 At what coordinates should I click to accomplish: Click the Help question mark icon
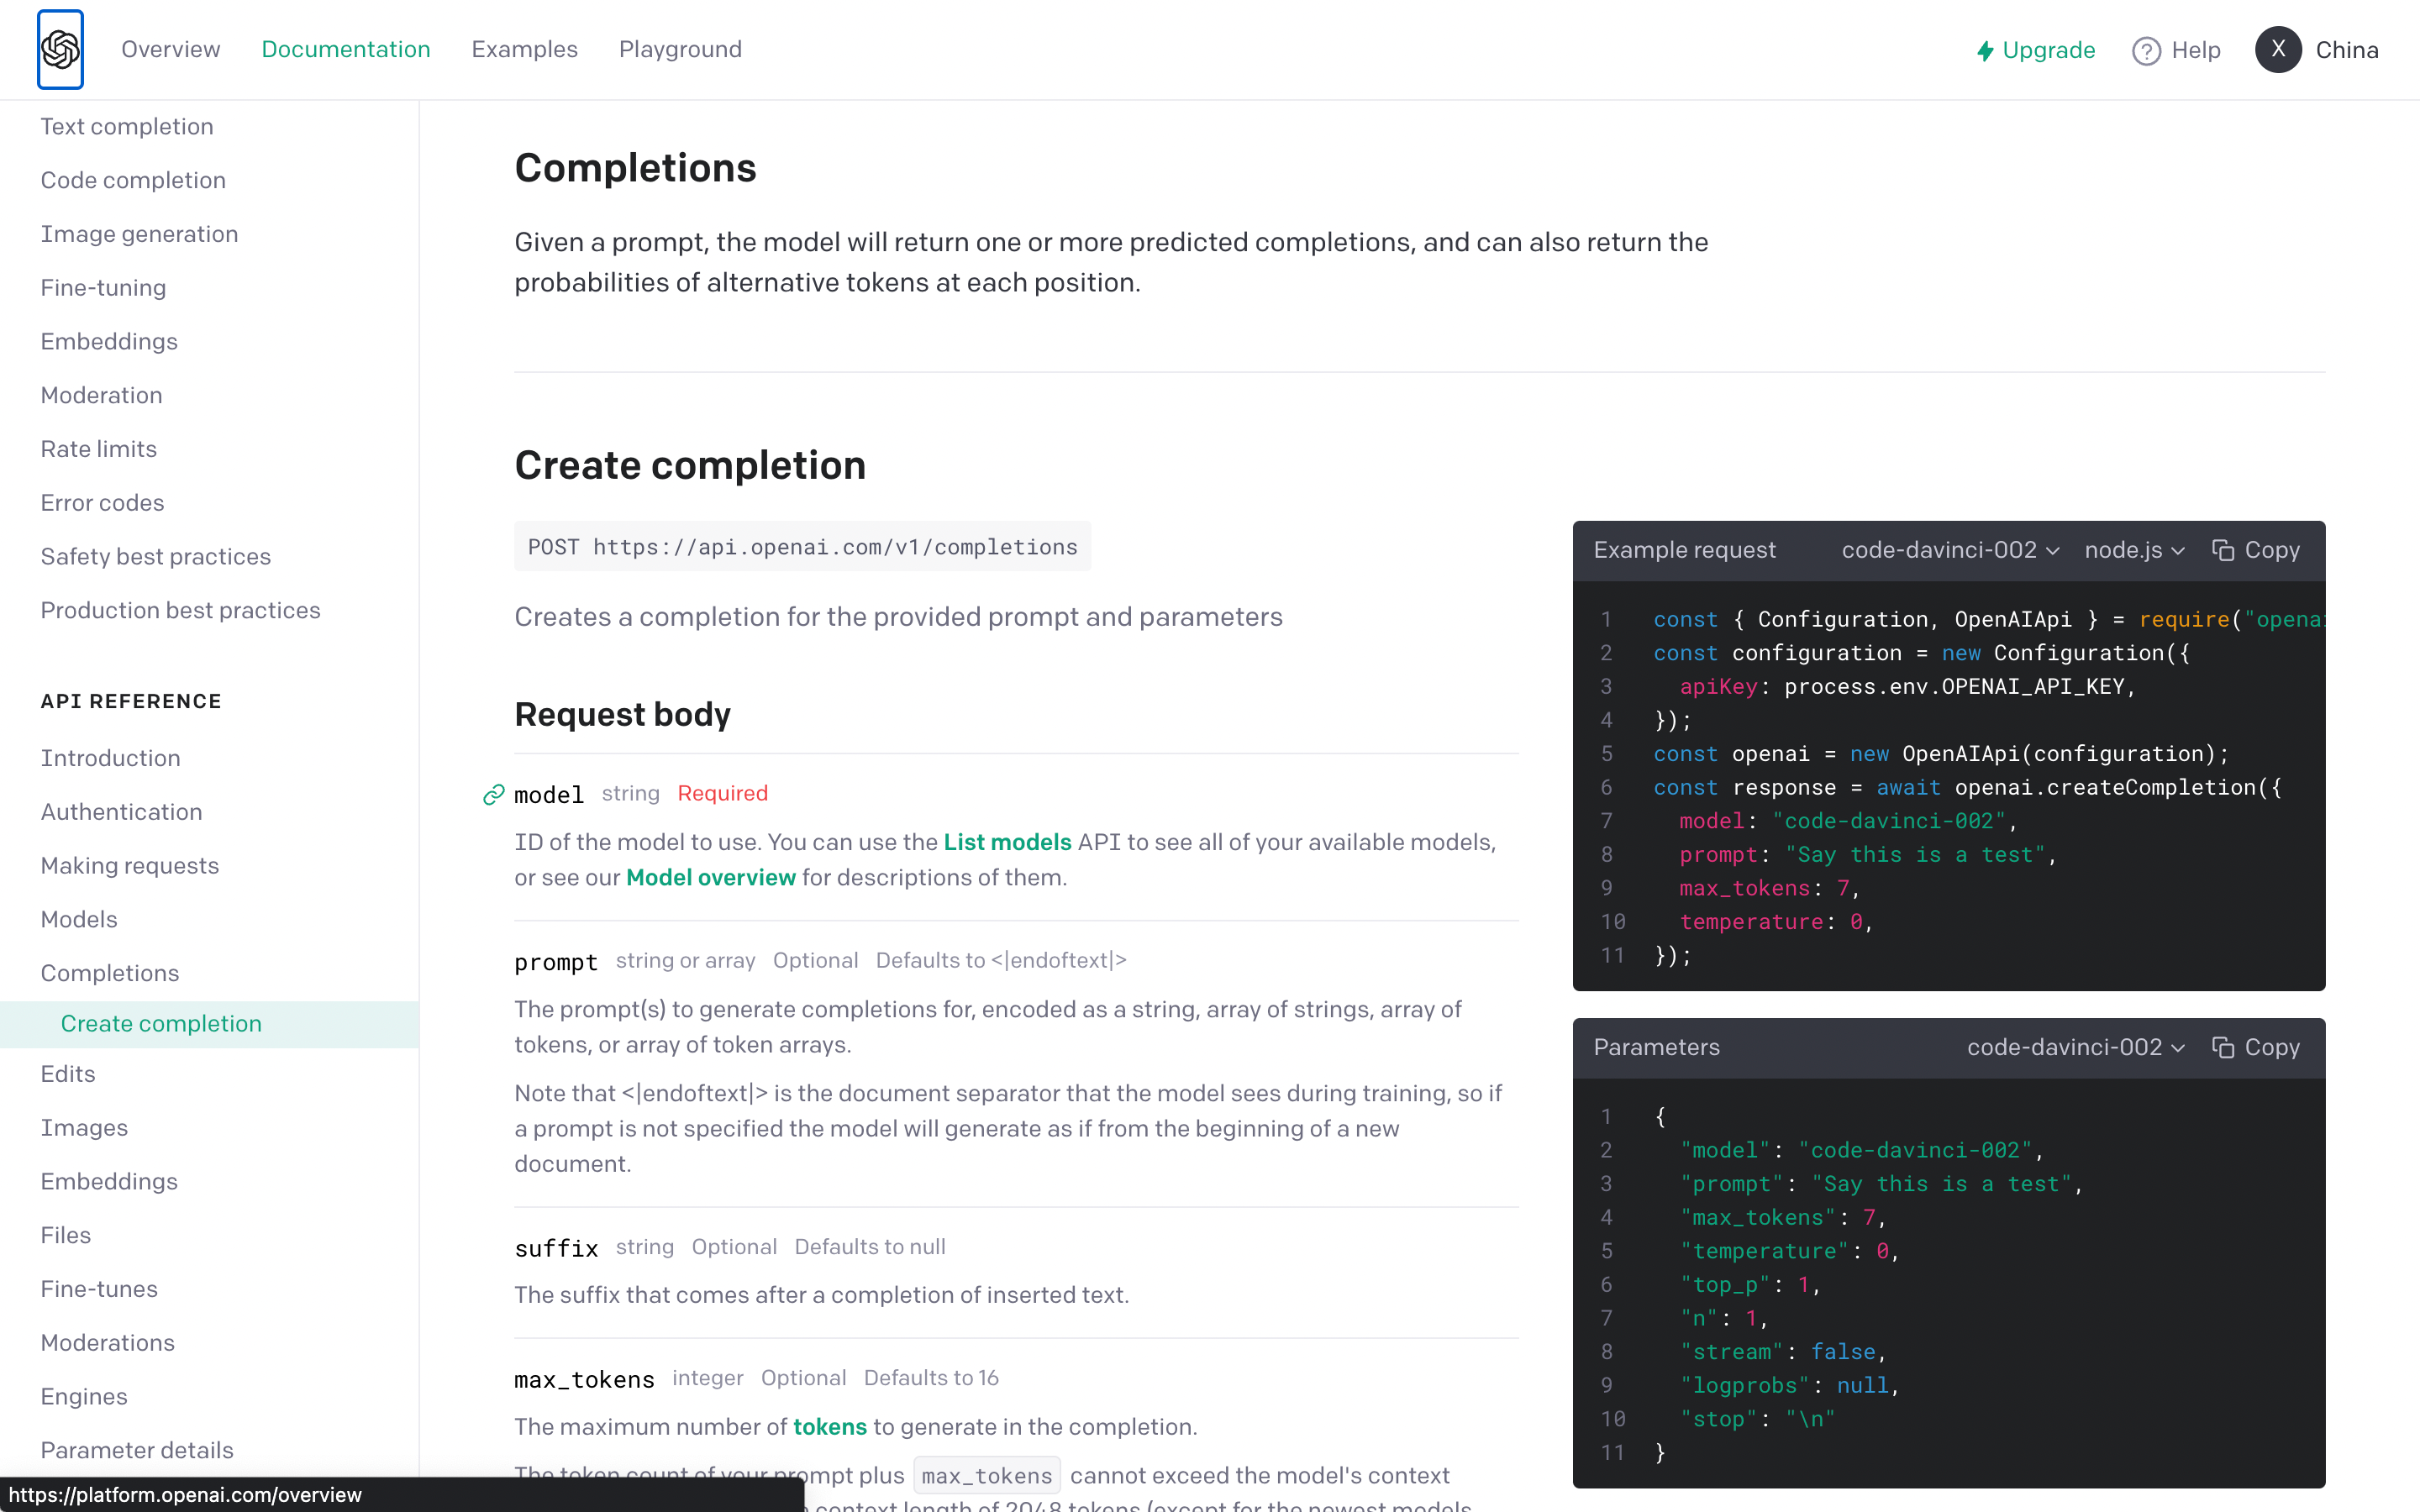2146,50
